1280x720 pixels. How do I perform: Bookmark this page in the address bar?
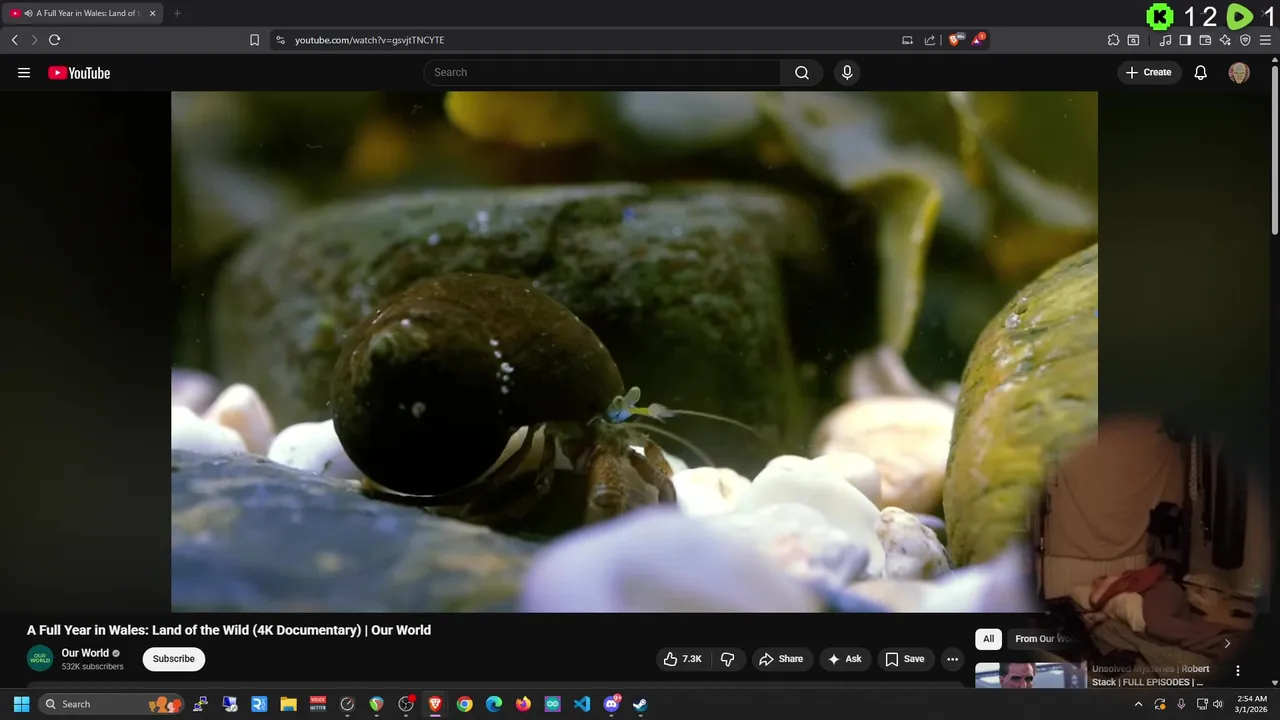coord(254,40)
